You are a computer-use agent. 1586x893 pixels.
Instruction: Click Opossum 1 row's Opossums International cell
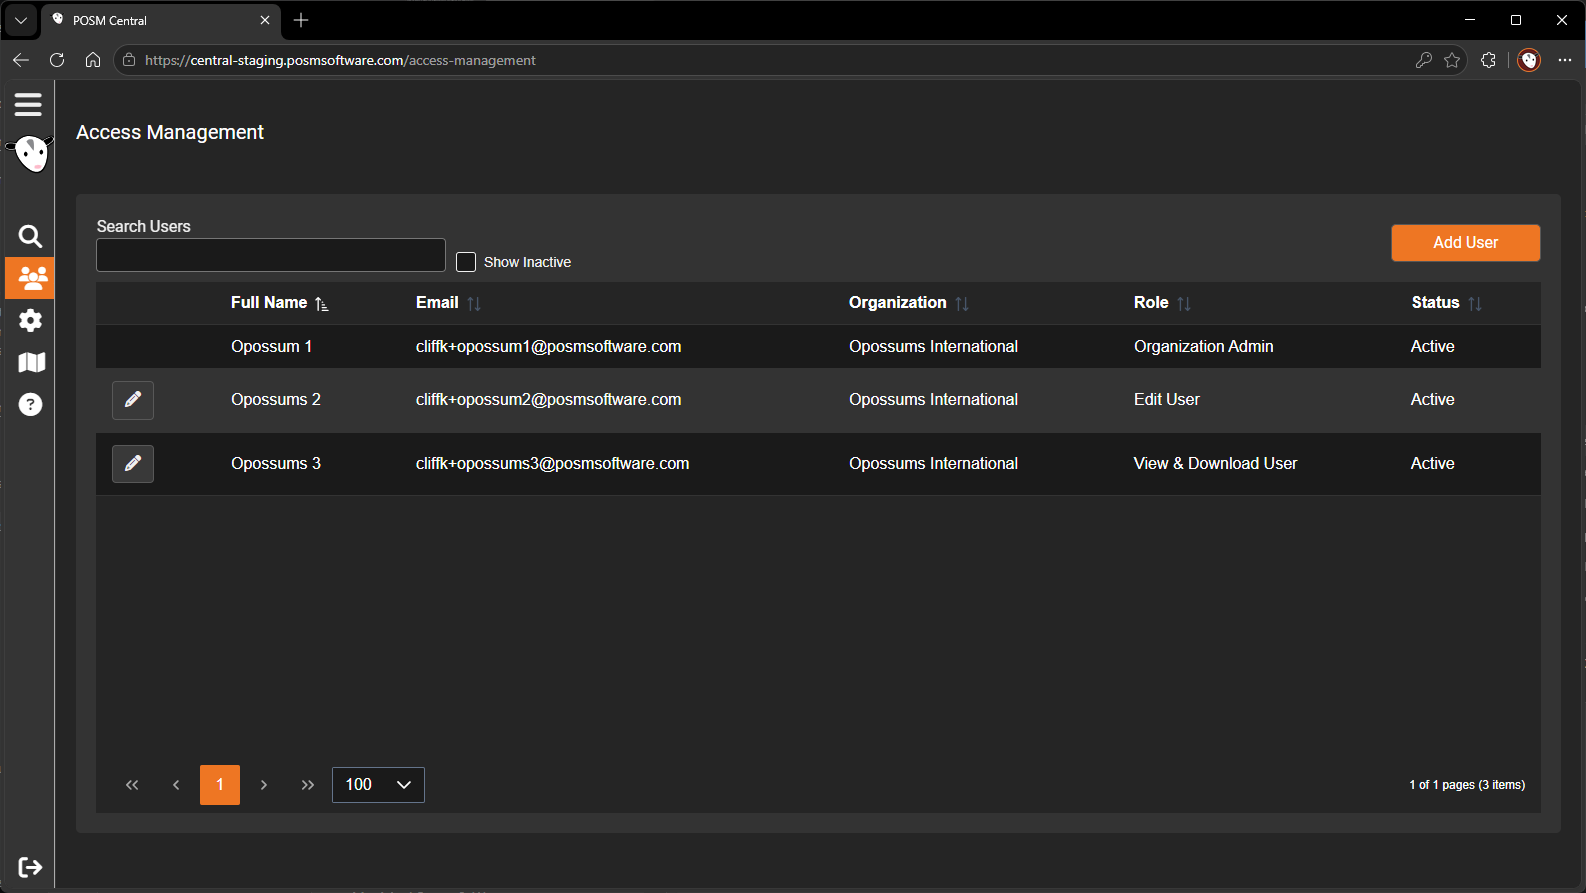click(x=933, y=347)
